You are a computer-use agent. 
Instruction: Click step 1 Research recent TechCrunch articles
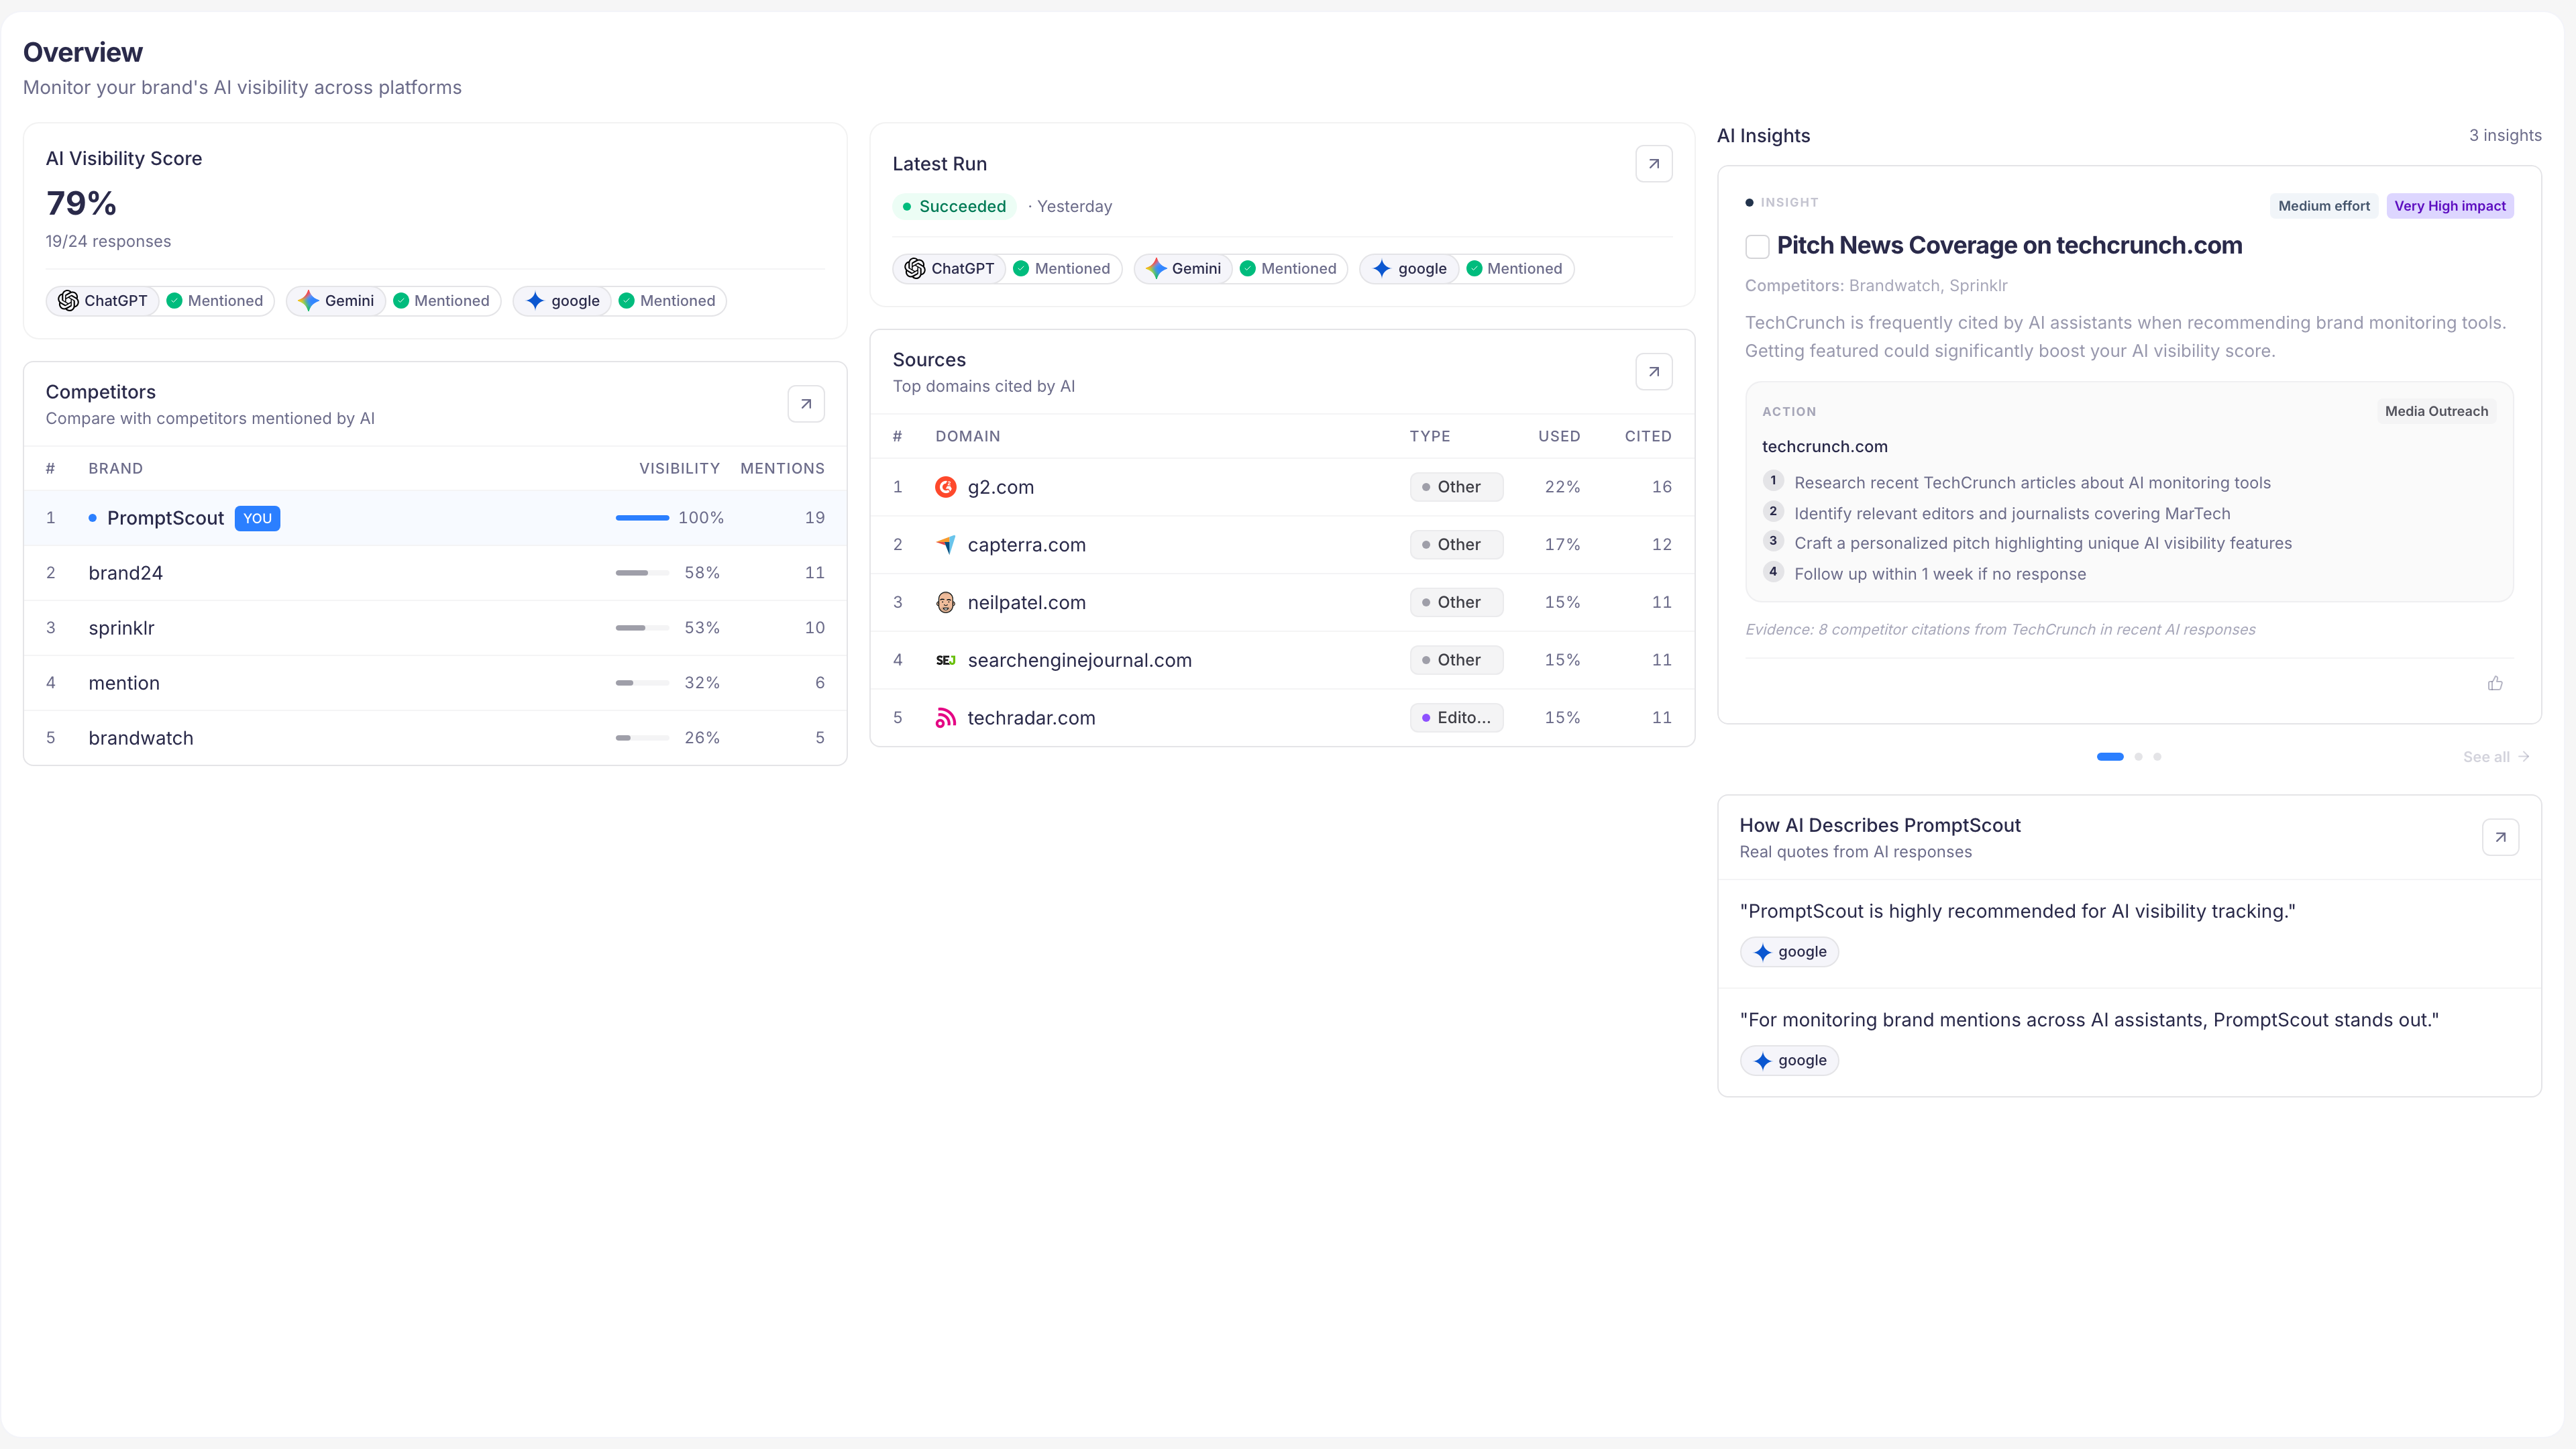(x=2032, y=483)
